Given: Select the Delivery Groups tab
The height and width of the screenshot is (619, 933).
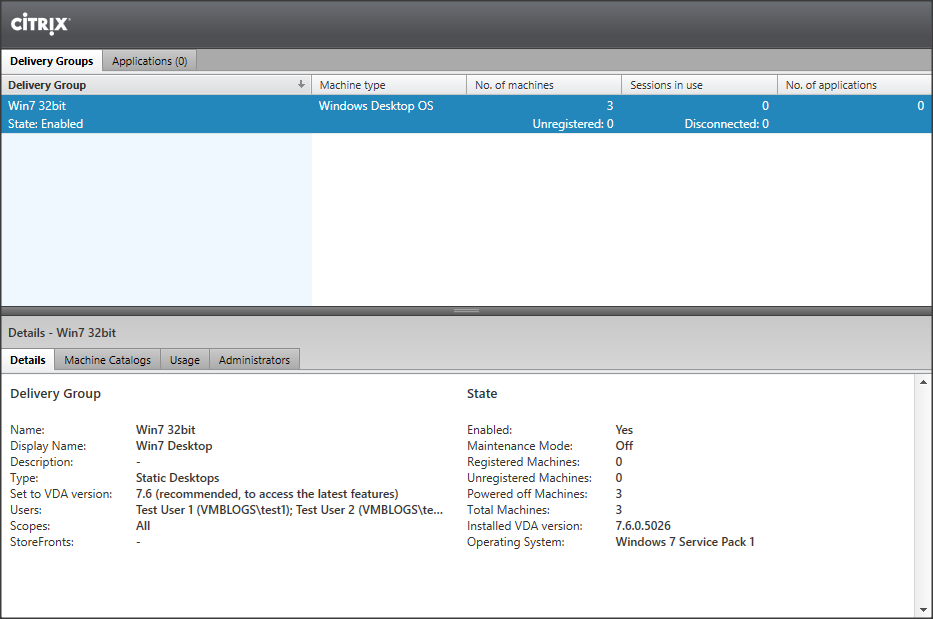Looking at the screenshot, I should click(51, 61).
